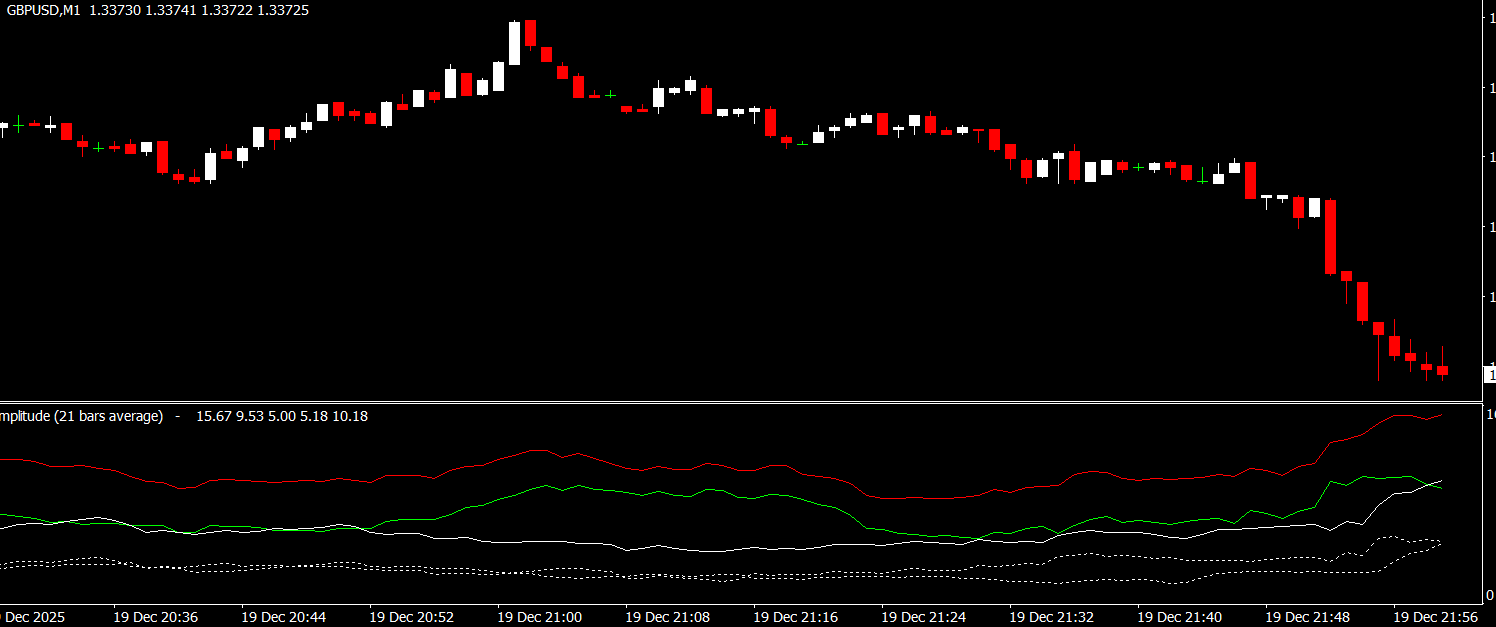Click the 19 Dec 21:40 time label
This screenshot has width=1496, height=627.
(x=1179, y=617)
